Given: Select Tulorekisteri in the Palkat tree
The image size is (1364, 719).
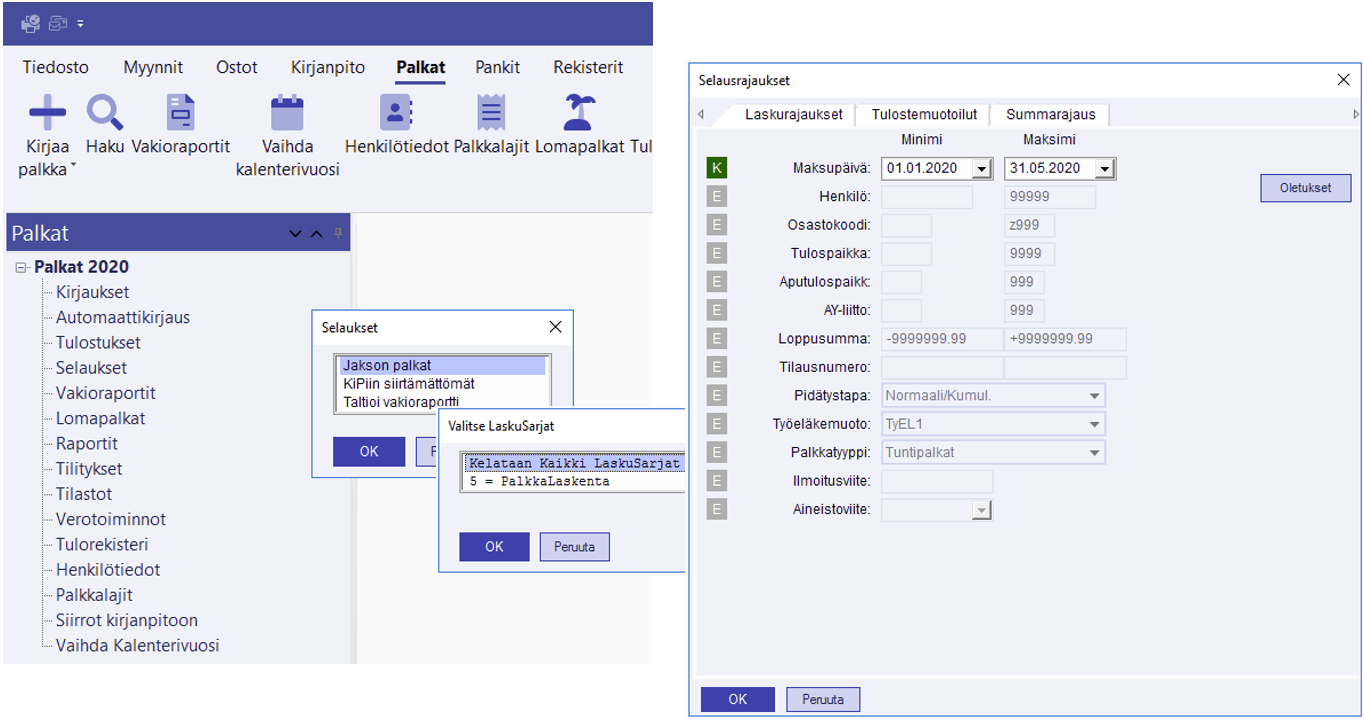Looking at the screenshot, I should coord(102,545).
